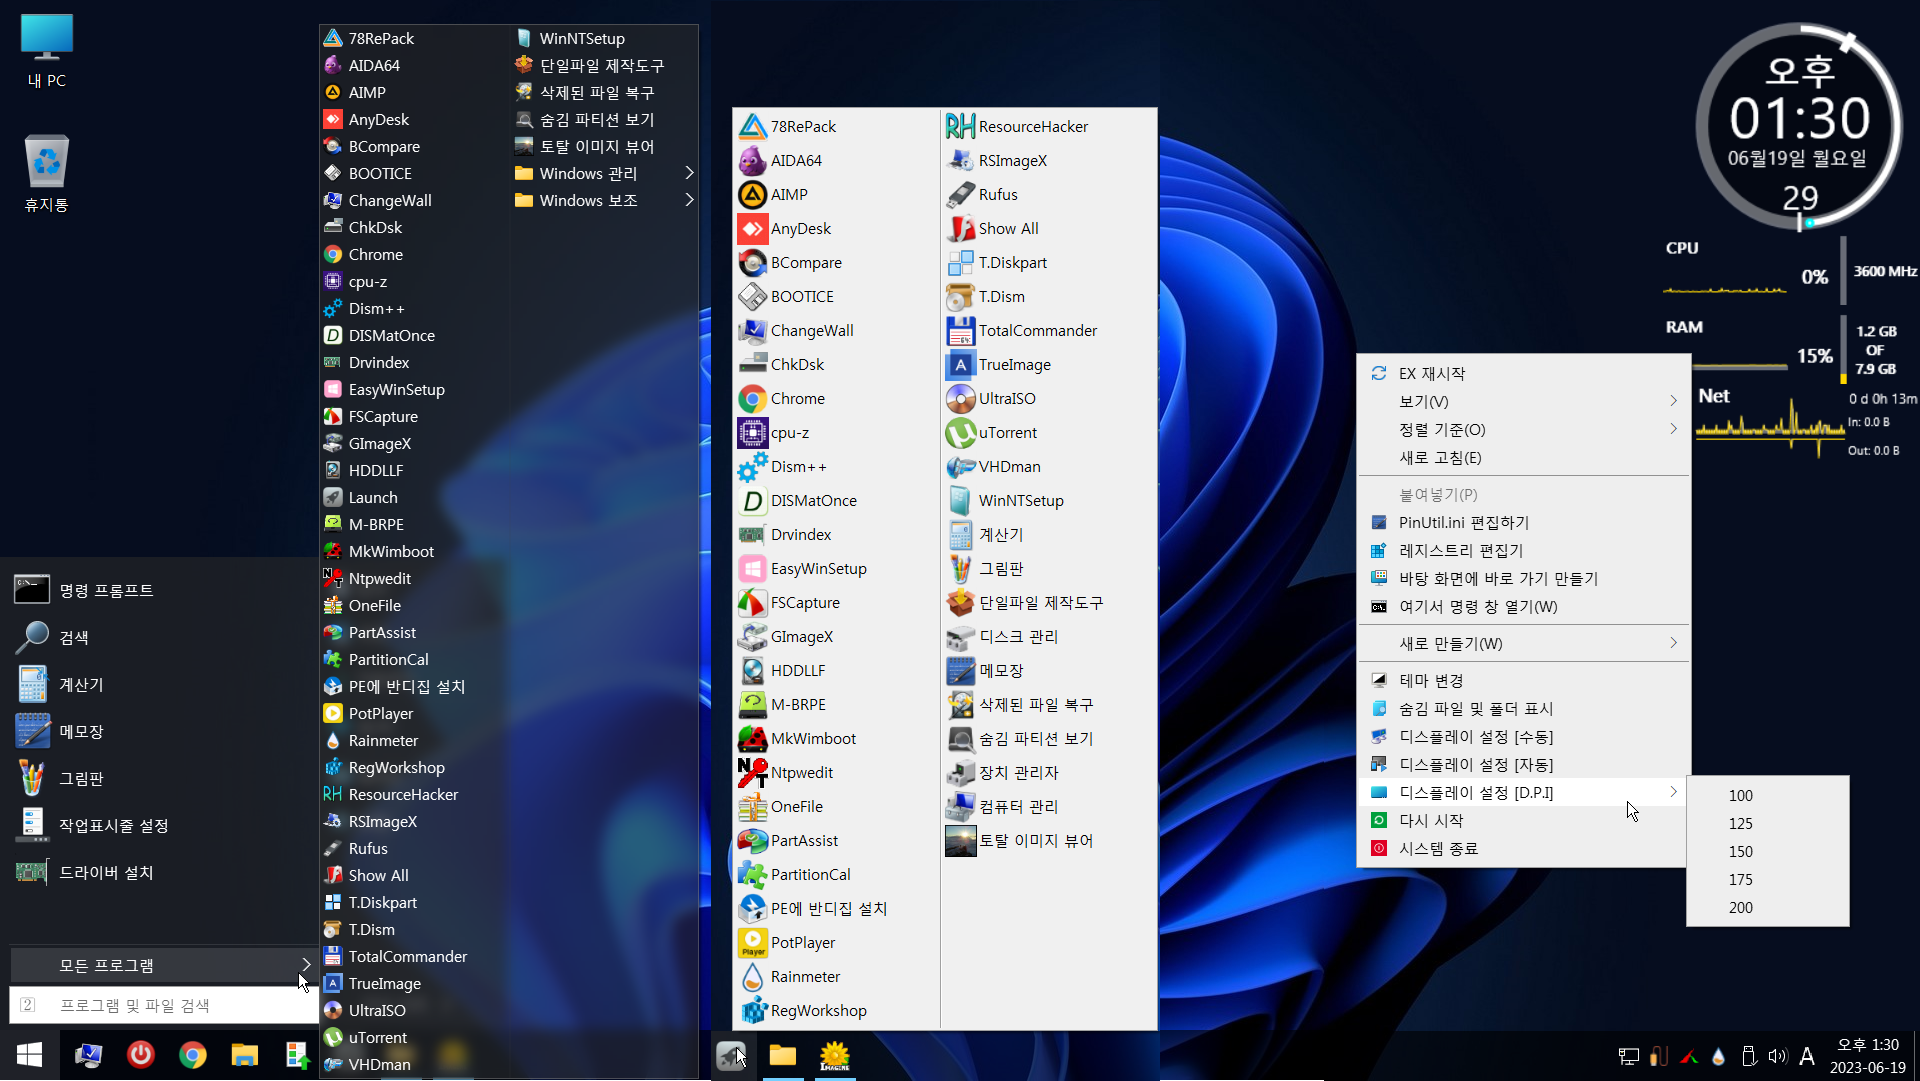Click the RAM usage meter widget
The width and height of the screenshot is (1920, 1081).
tap(1790, 348)
